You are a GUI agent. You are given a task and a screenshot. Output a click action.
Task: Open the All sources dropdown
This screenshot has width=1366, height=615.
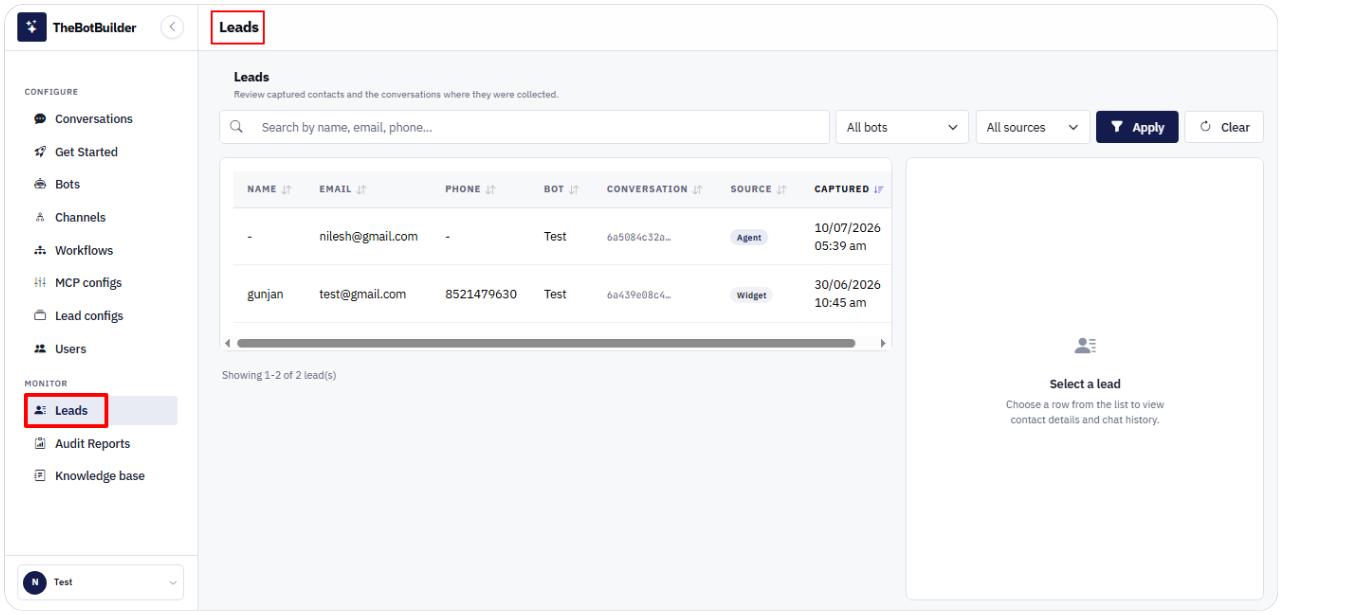tap(1033, 127)
